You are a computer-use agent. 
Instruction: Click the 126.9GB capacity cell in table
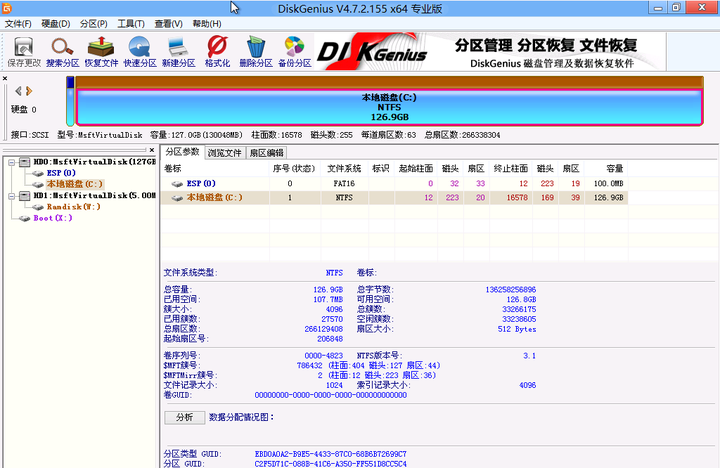(608, 198)
